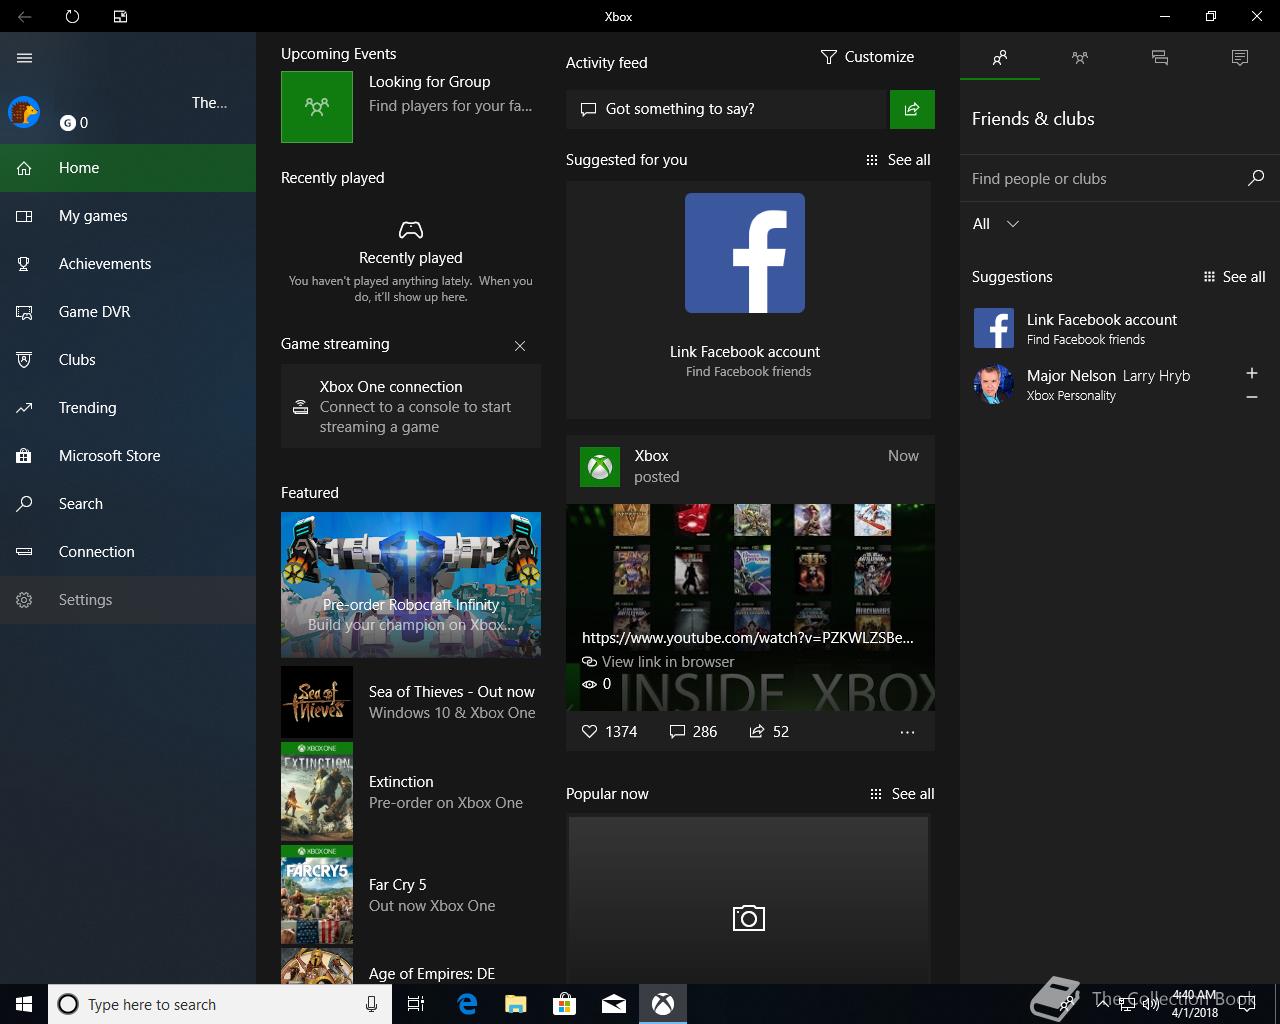Open more options ellipsis on Xbox post
The image size is (1280, 1024).
[907, 732]
